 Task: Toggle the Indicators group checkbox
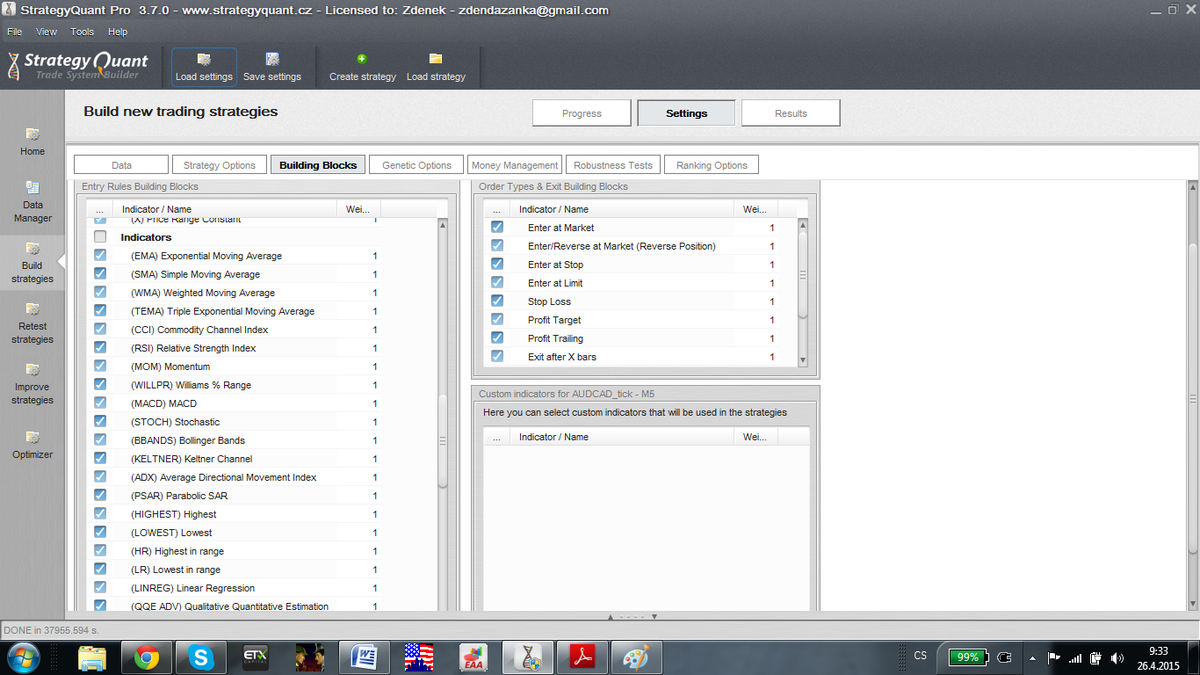coord(100,237)
